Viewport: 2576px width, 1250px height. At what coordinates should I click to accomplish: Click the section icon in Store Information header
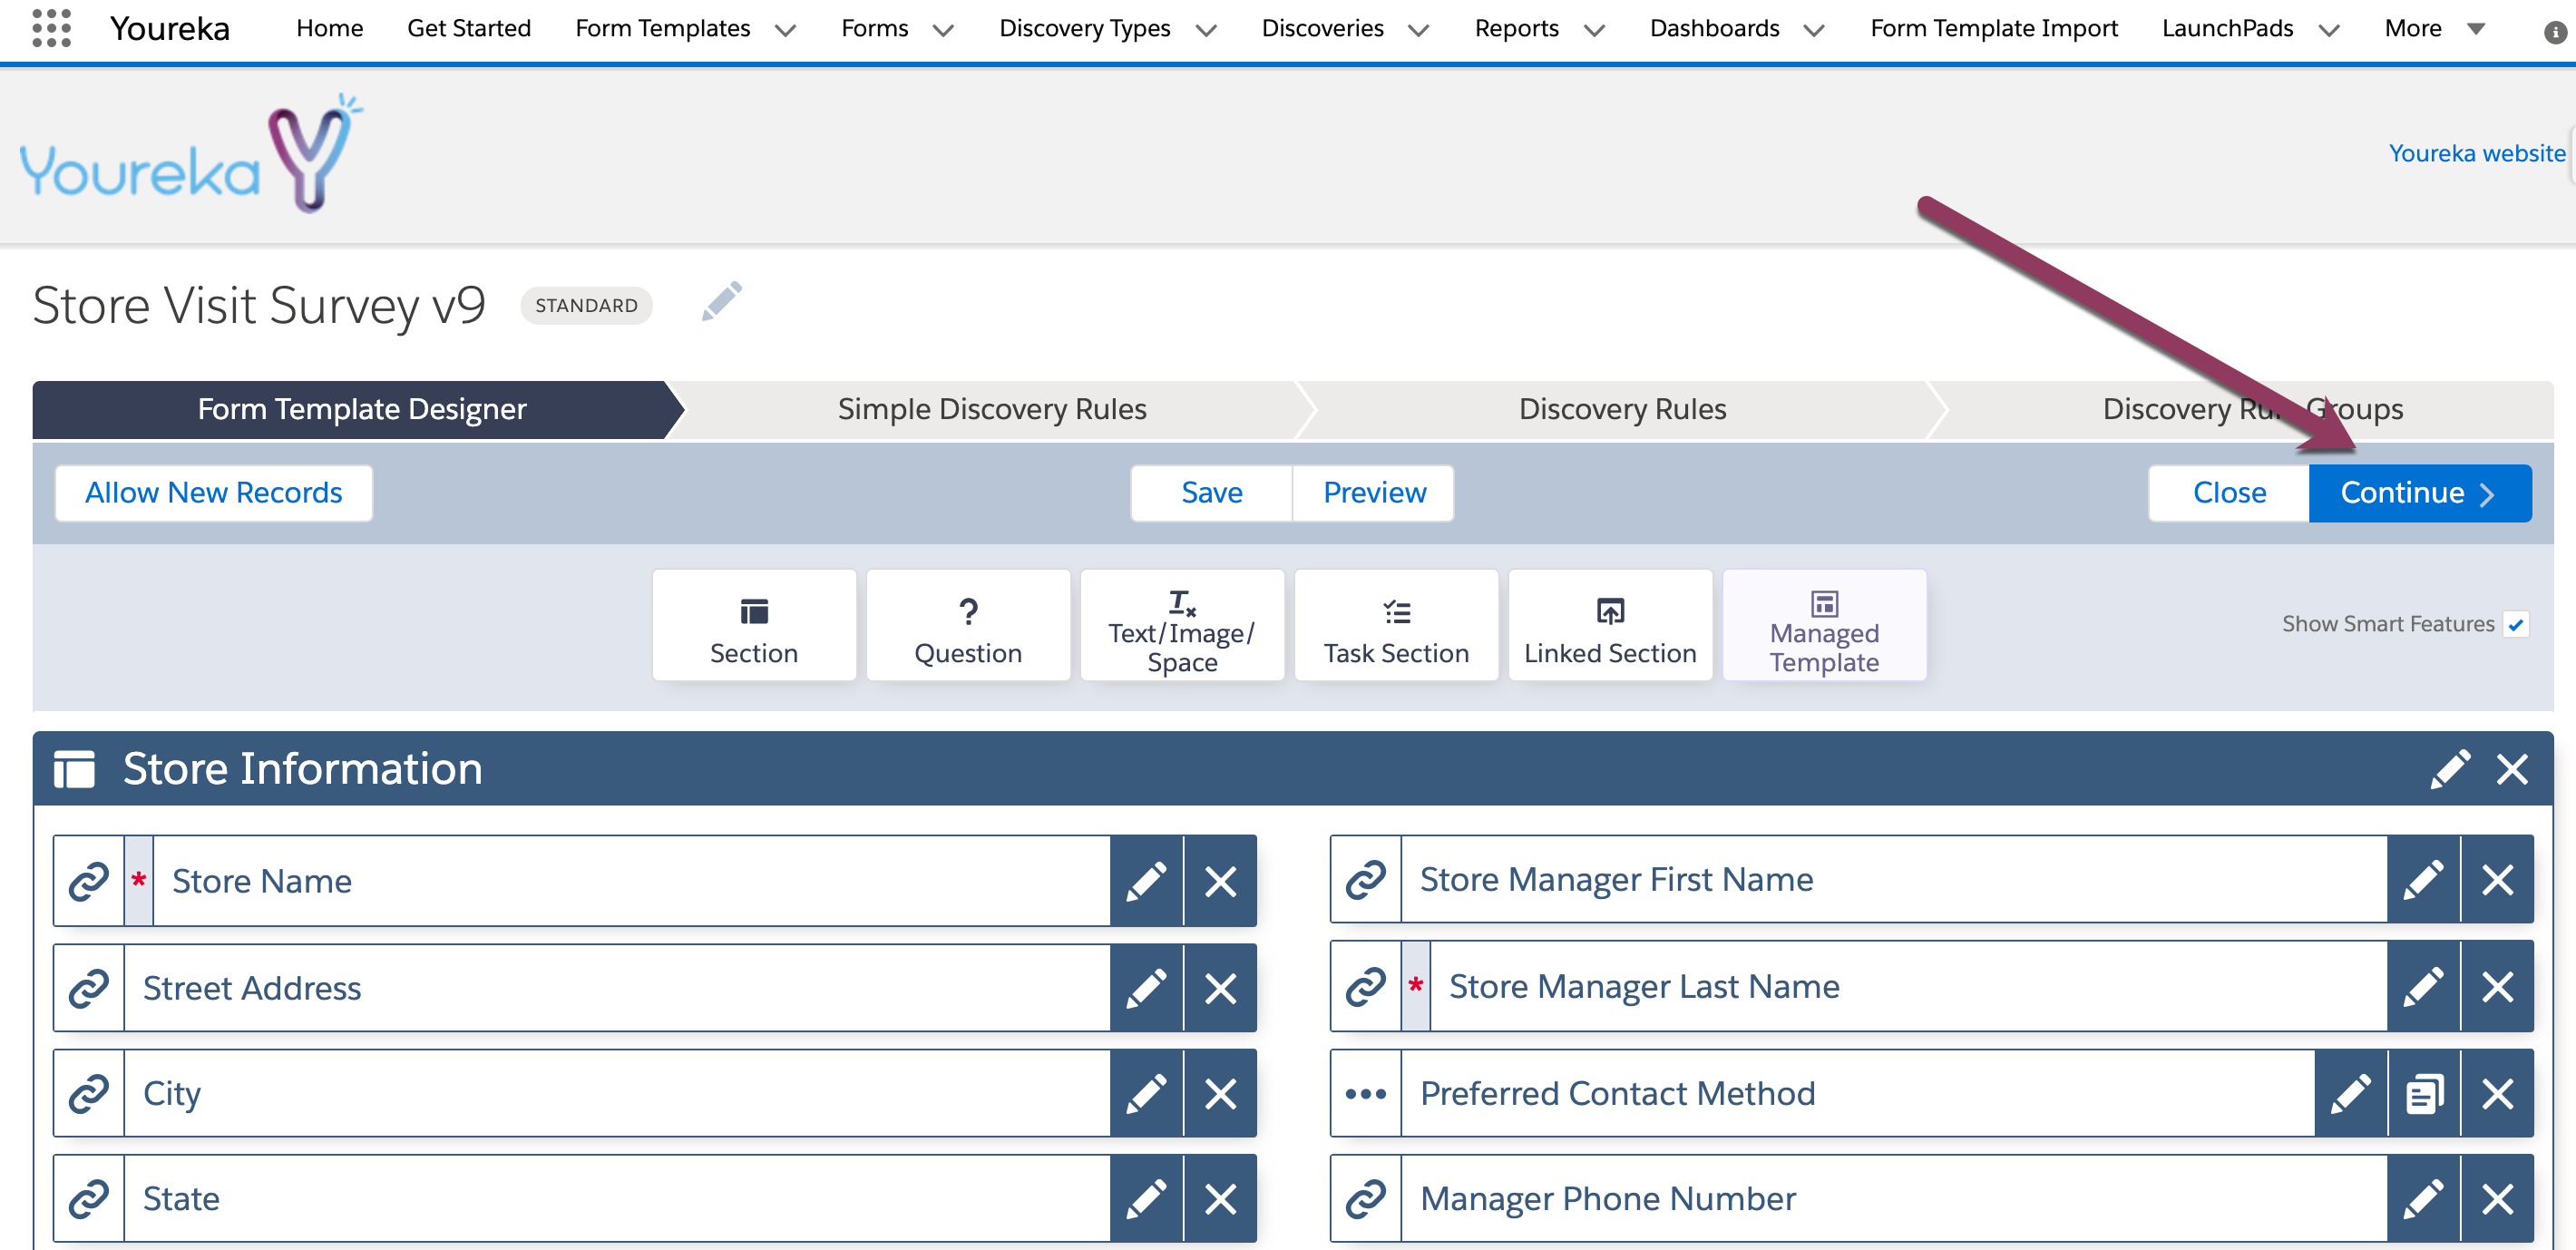pos(74,769)
